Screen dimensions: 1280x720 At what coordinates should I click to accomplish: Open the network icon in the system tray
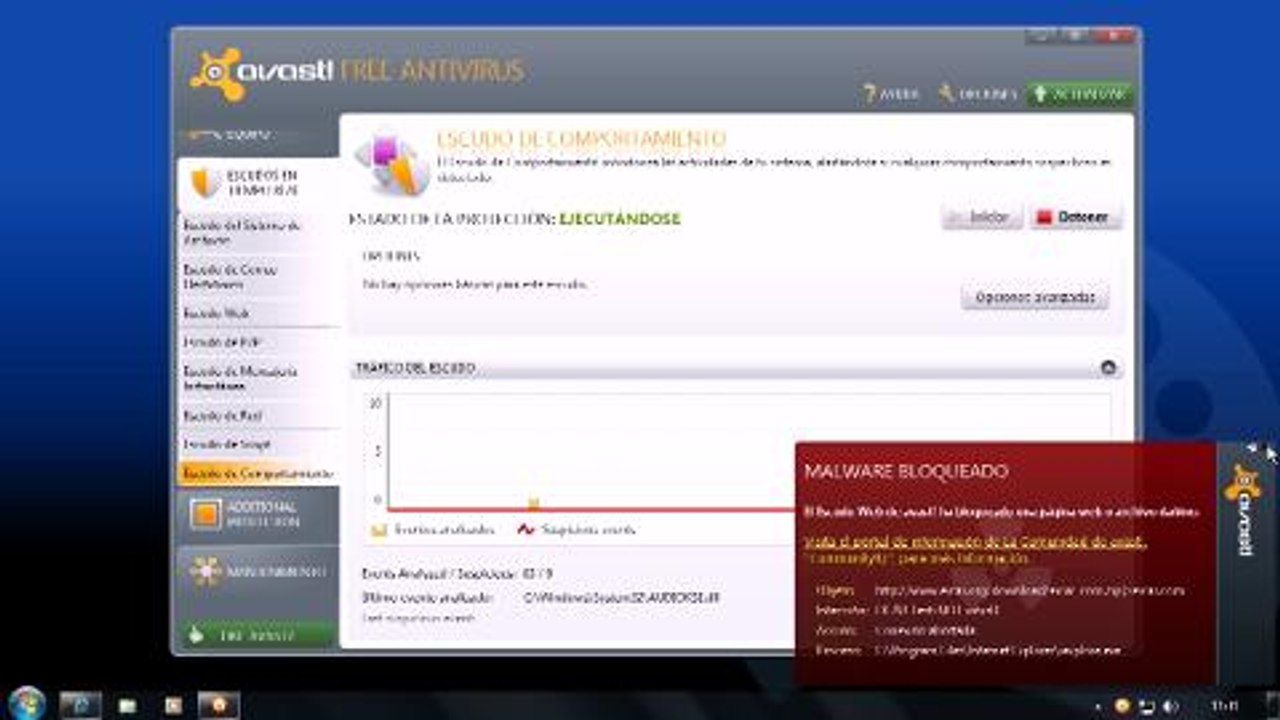pyautogui.click(x=1148, y=706)
